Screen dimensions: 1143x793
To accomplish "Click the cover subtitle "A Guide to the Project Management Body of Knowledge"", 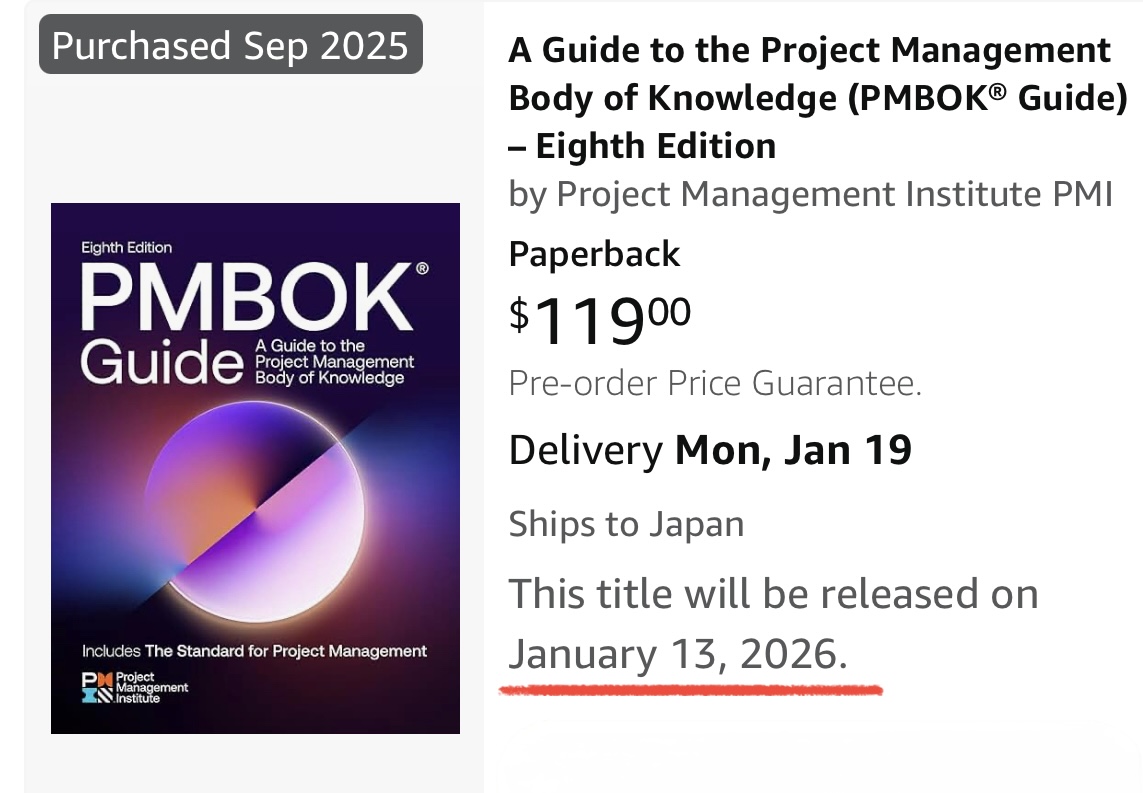I will click(x=334, y=362).
